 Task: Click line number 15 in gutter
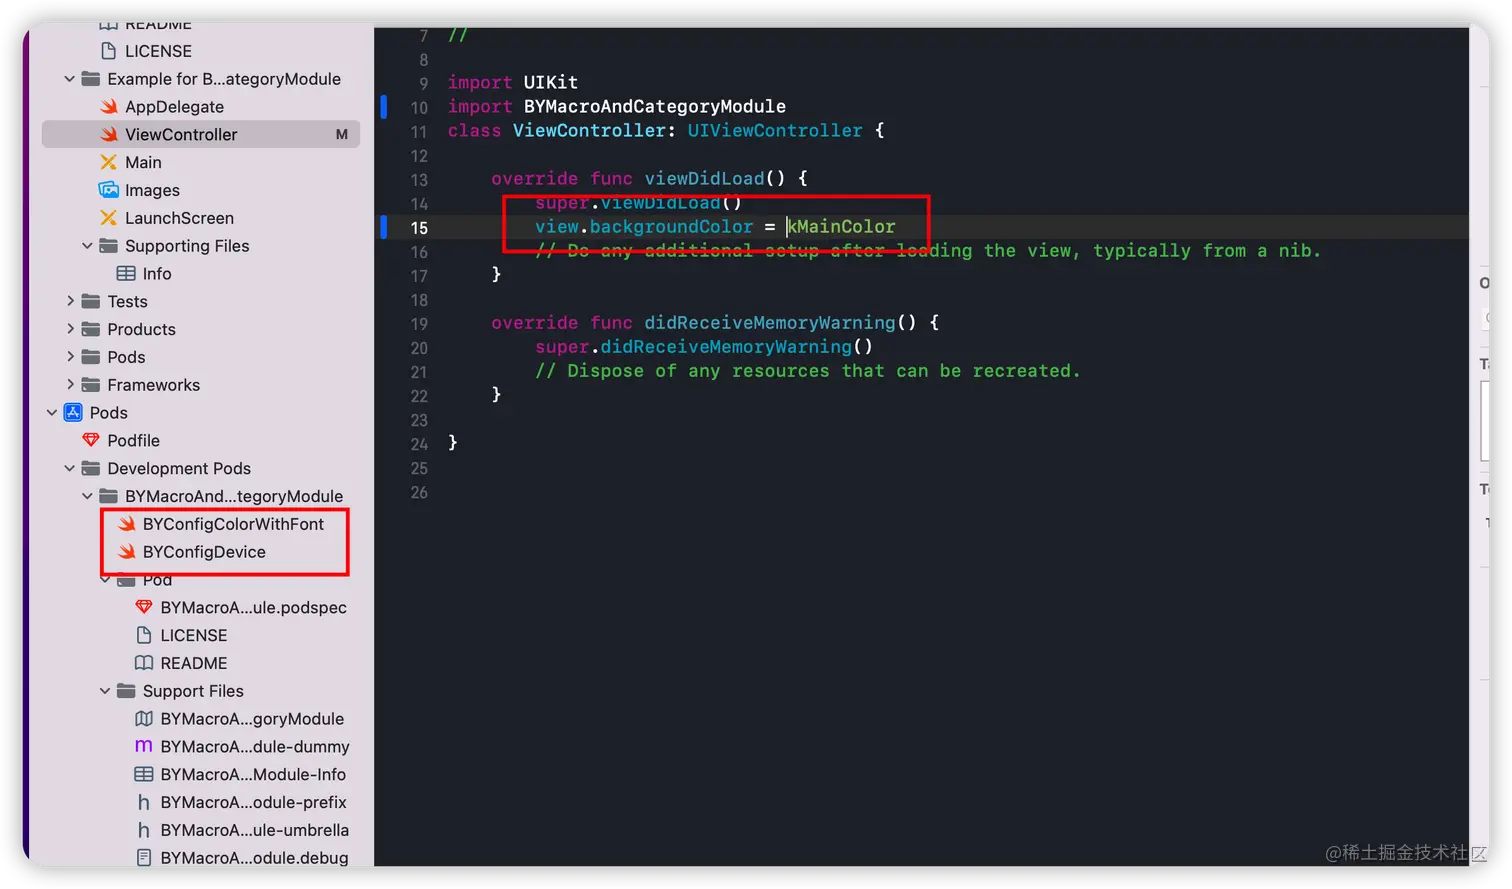[419, 228]
